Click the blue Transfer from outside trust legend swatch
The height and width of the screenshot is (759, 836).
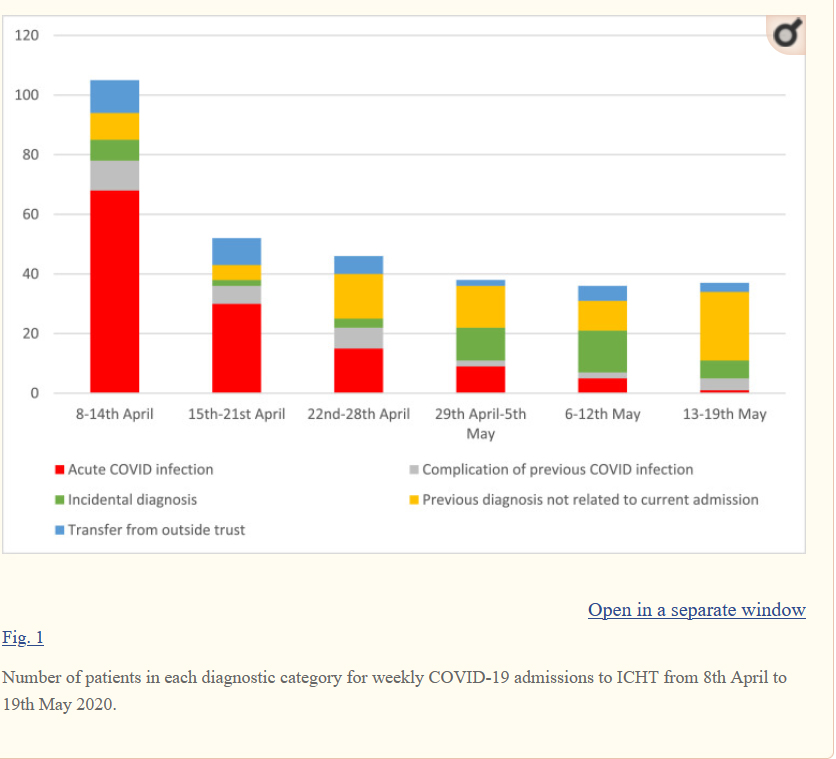pyautogui.click(x=60, y=530)
